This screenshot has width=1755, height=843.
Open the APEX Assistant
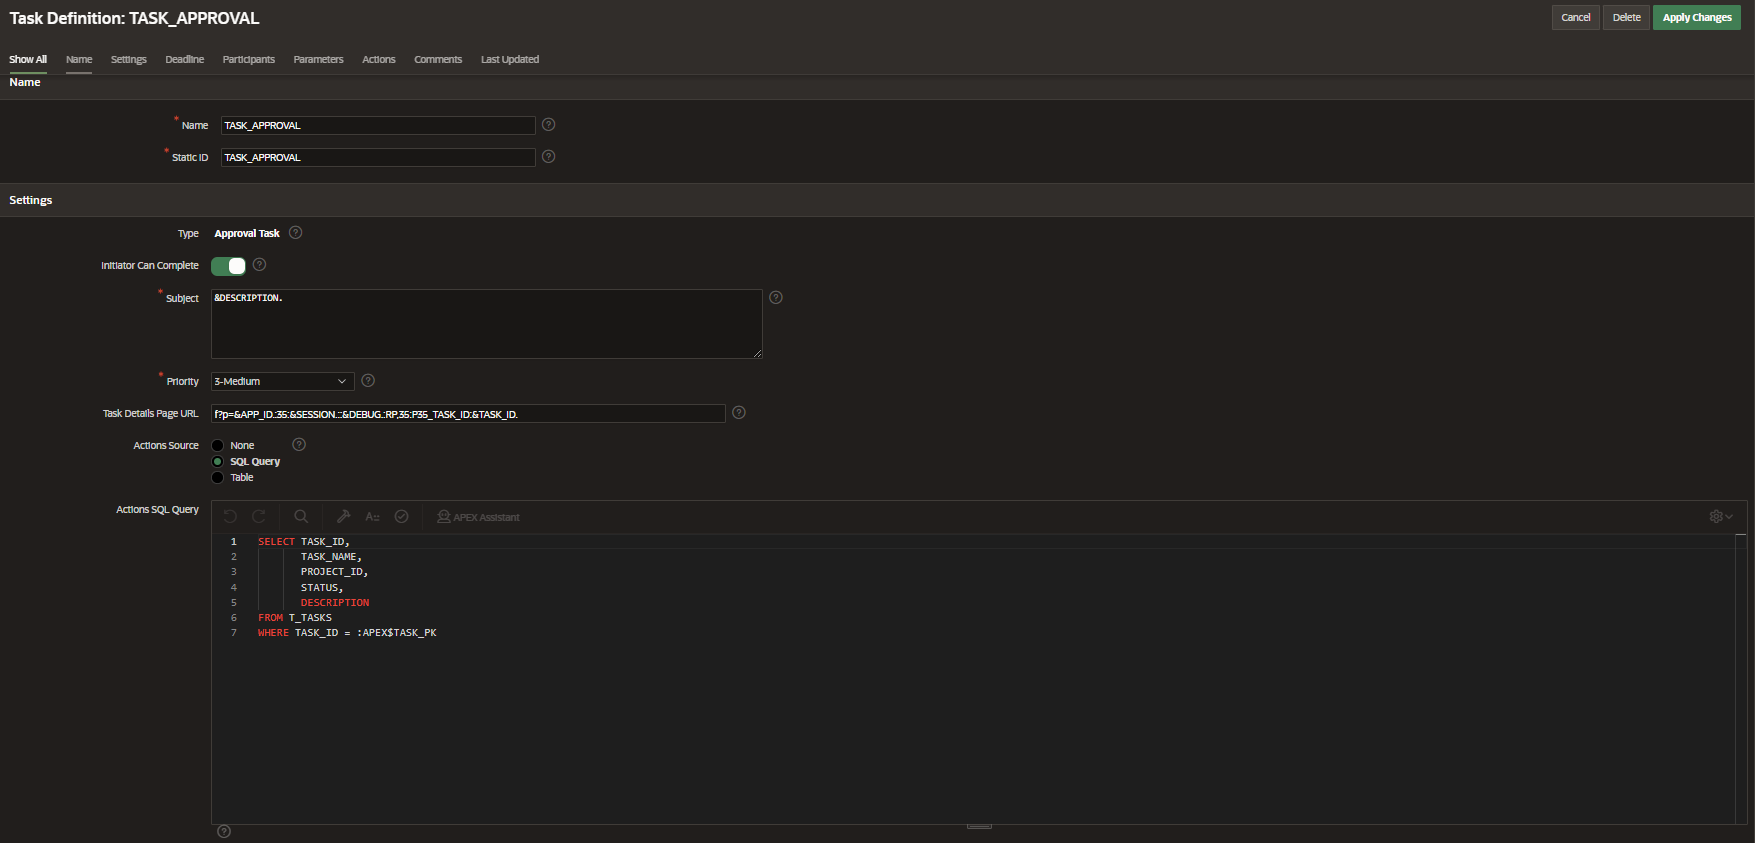[478, 517]
